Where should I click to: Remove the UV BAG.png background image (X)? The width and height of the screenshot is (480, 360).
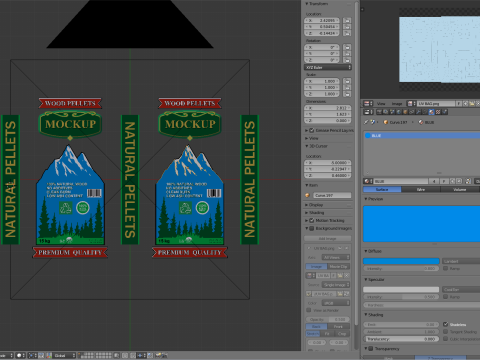tap(347, 248)
